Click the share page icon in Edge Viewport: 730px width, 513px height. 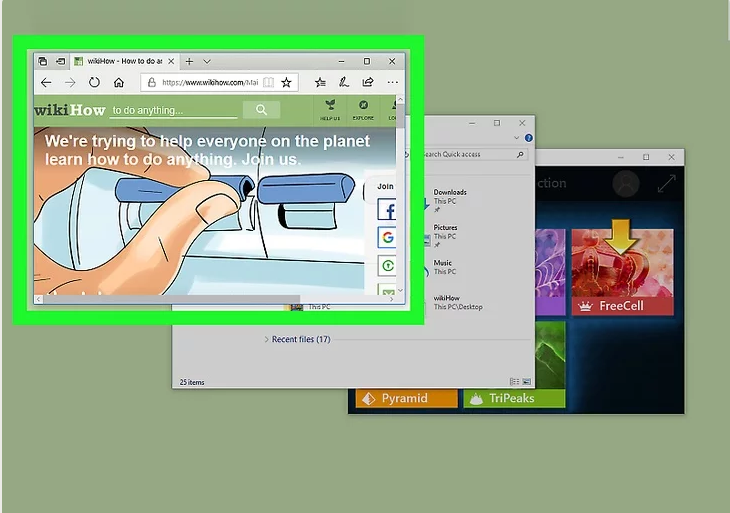(x=368, y=82)
